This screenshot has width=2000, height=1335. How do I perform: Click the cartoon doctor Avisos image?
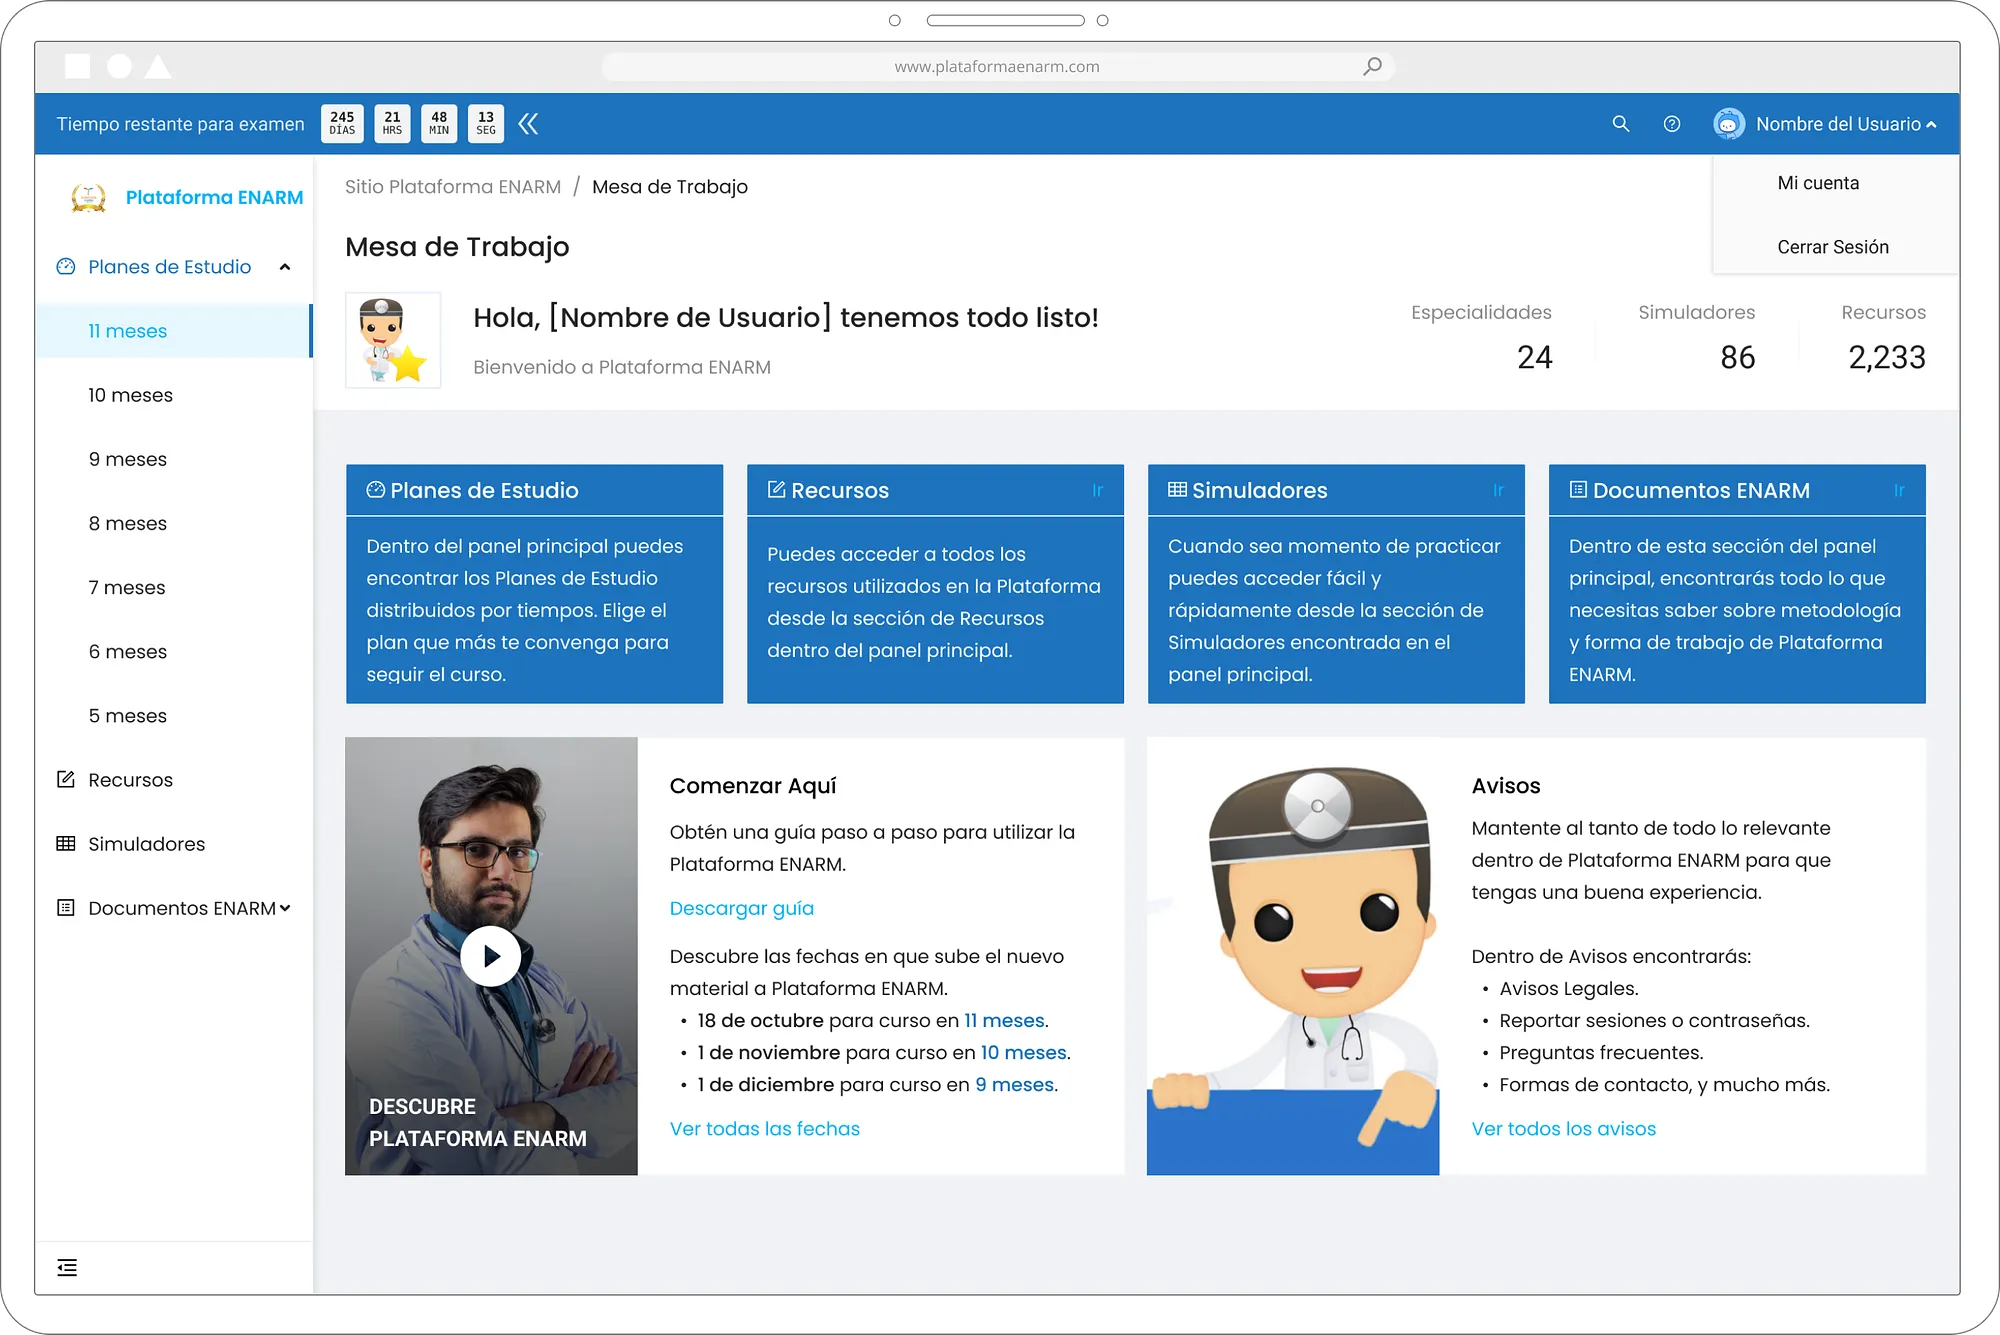(1293, 956)
